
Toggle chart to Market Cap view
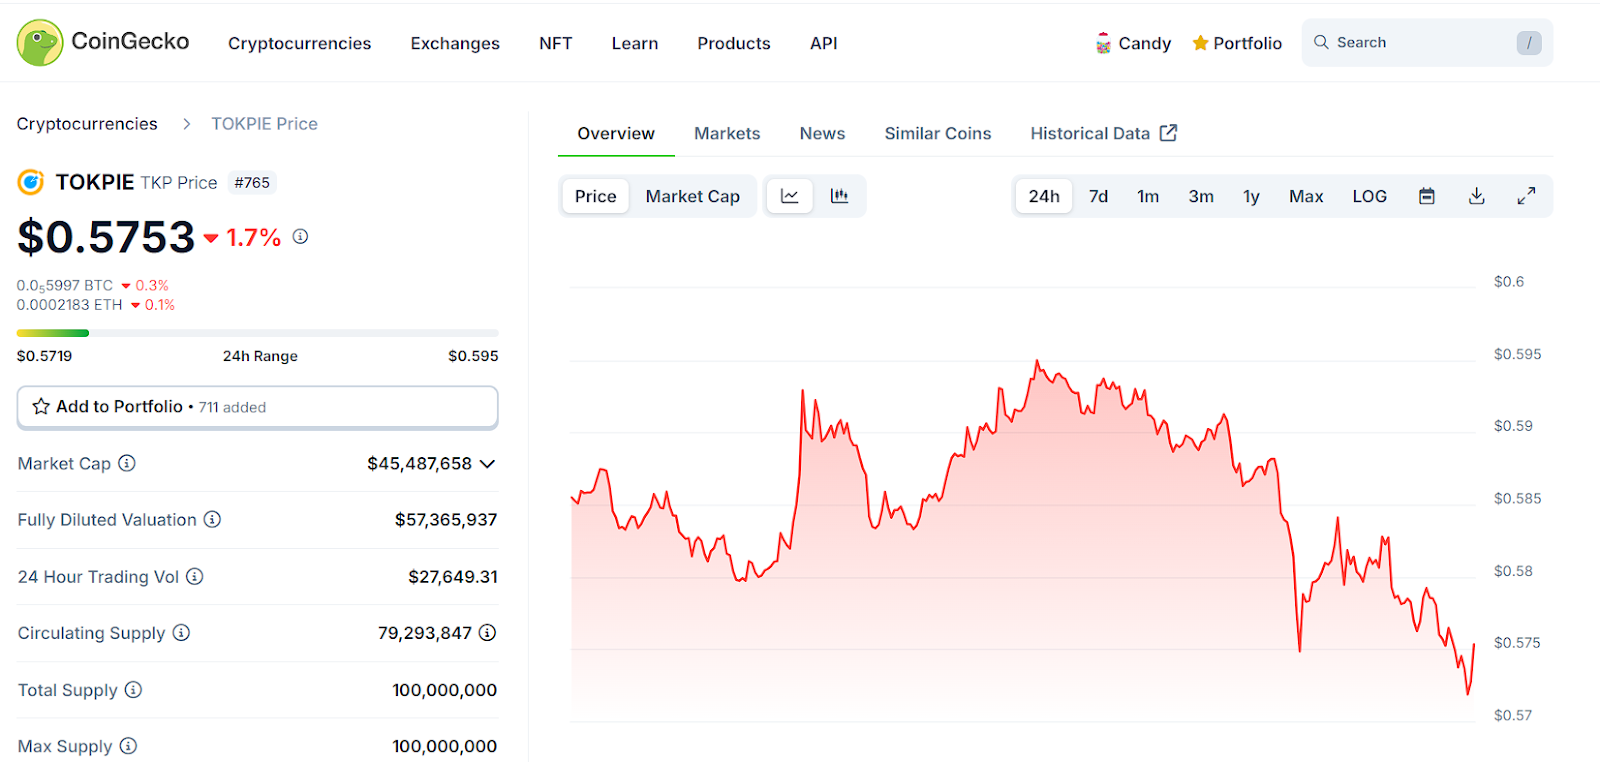tap(692, 196)
